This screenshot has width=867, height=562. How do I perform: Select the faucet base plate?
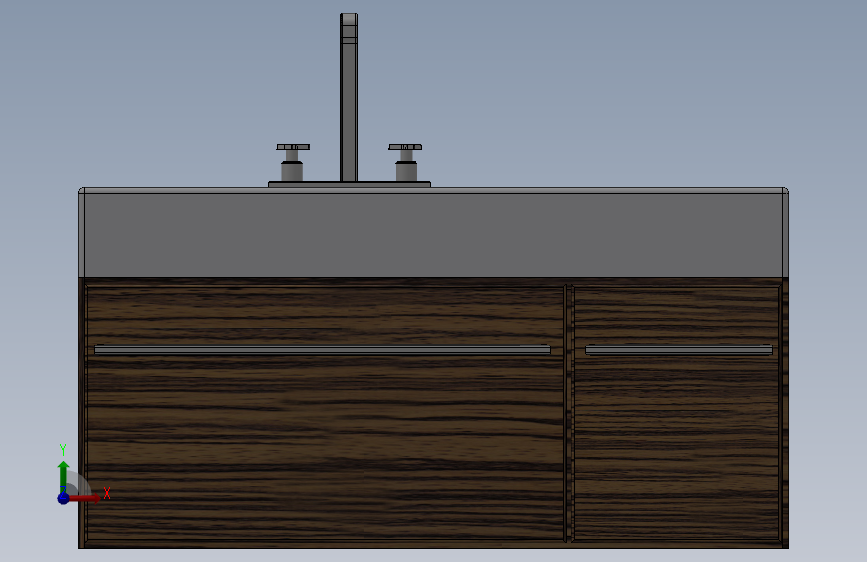click(349, 184)
